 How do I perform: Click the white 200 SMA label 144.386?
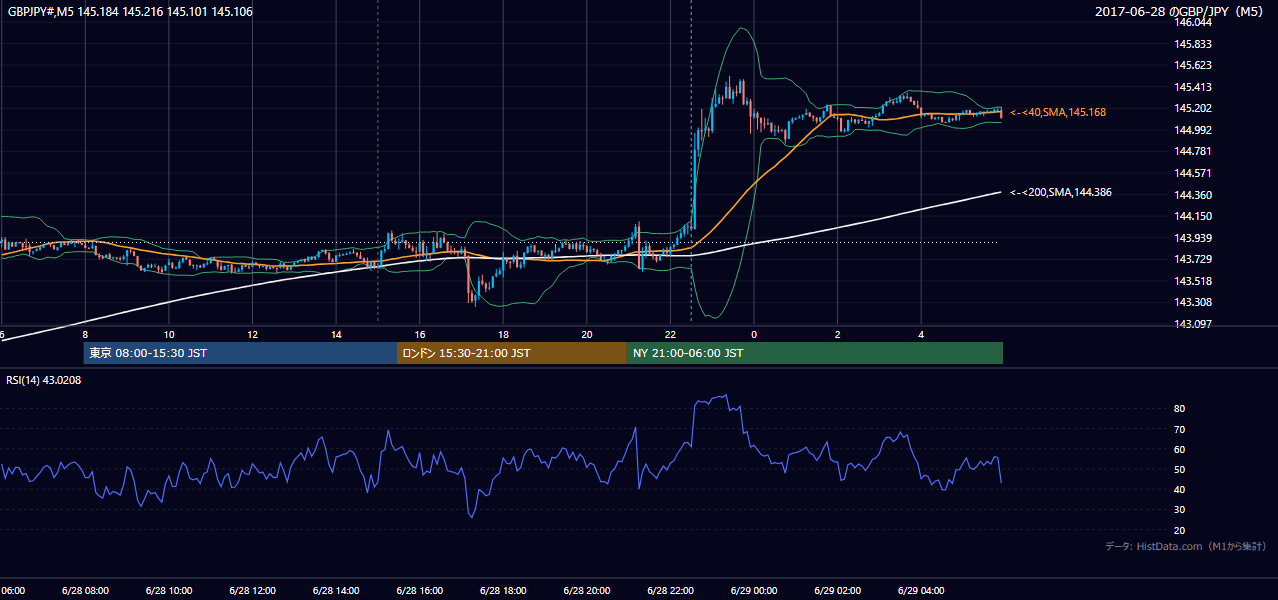pos(1061,192)
